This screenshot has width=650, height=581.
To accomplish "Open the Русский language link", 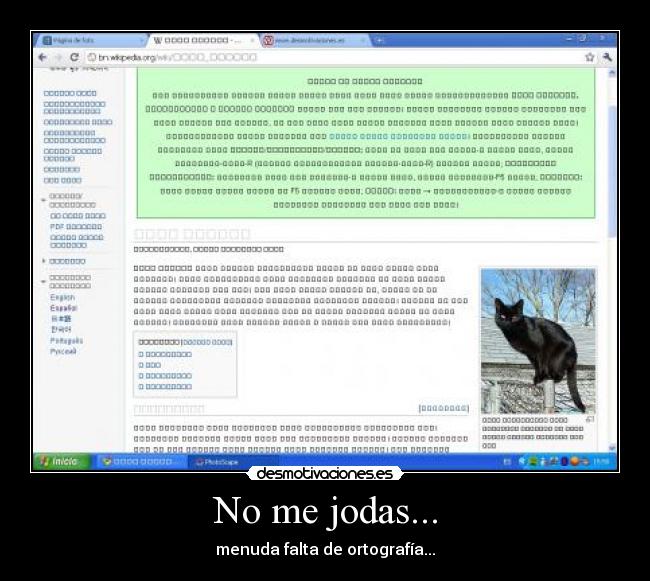I will (63, 351).
